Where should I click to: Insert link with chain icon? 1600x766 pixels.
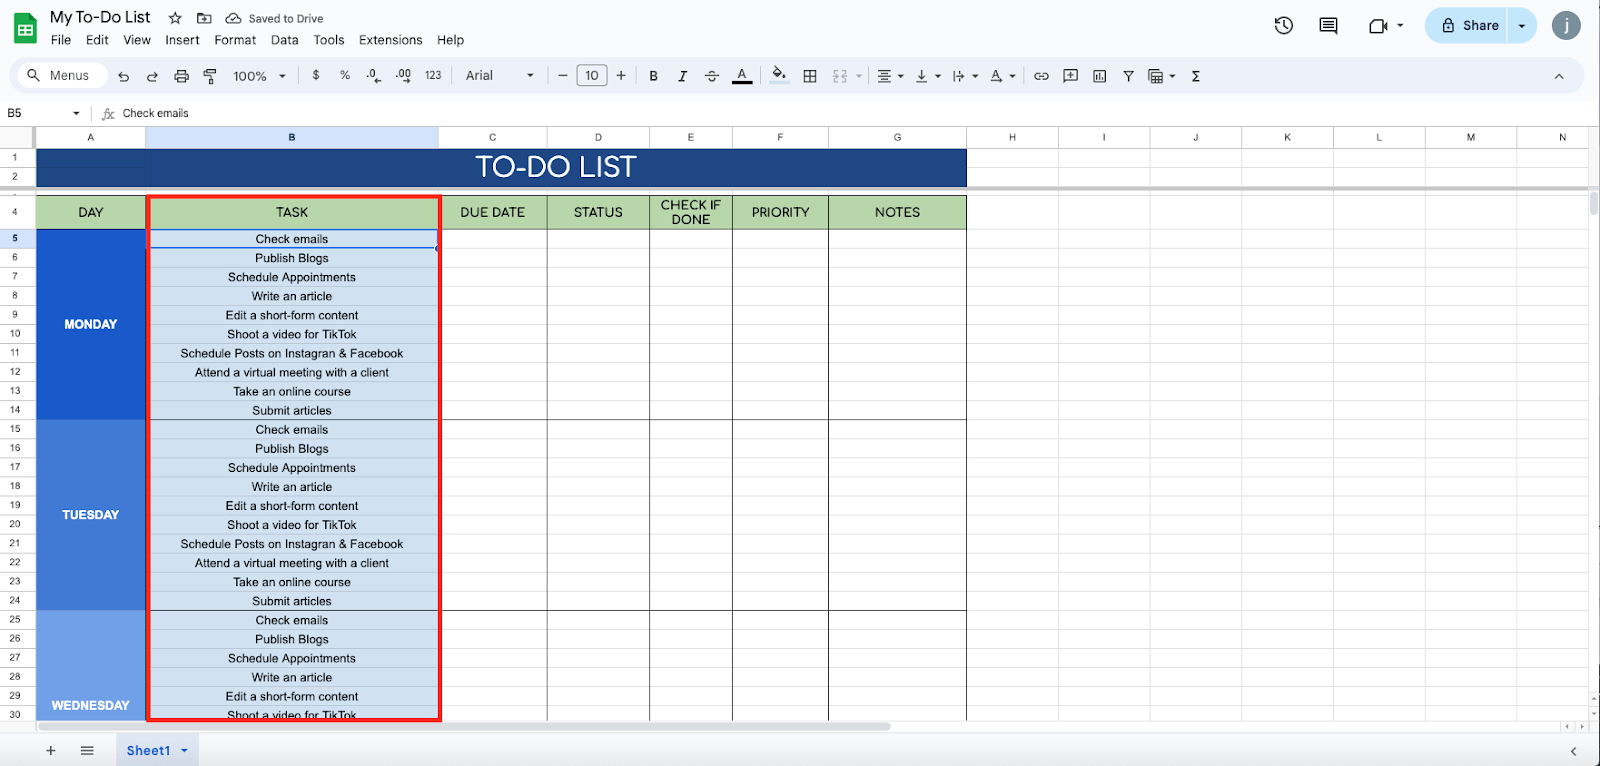[1041, 76]
